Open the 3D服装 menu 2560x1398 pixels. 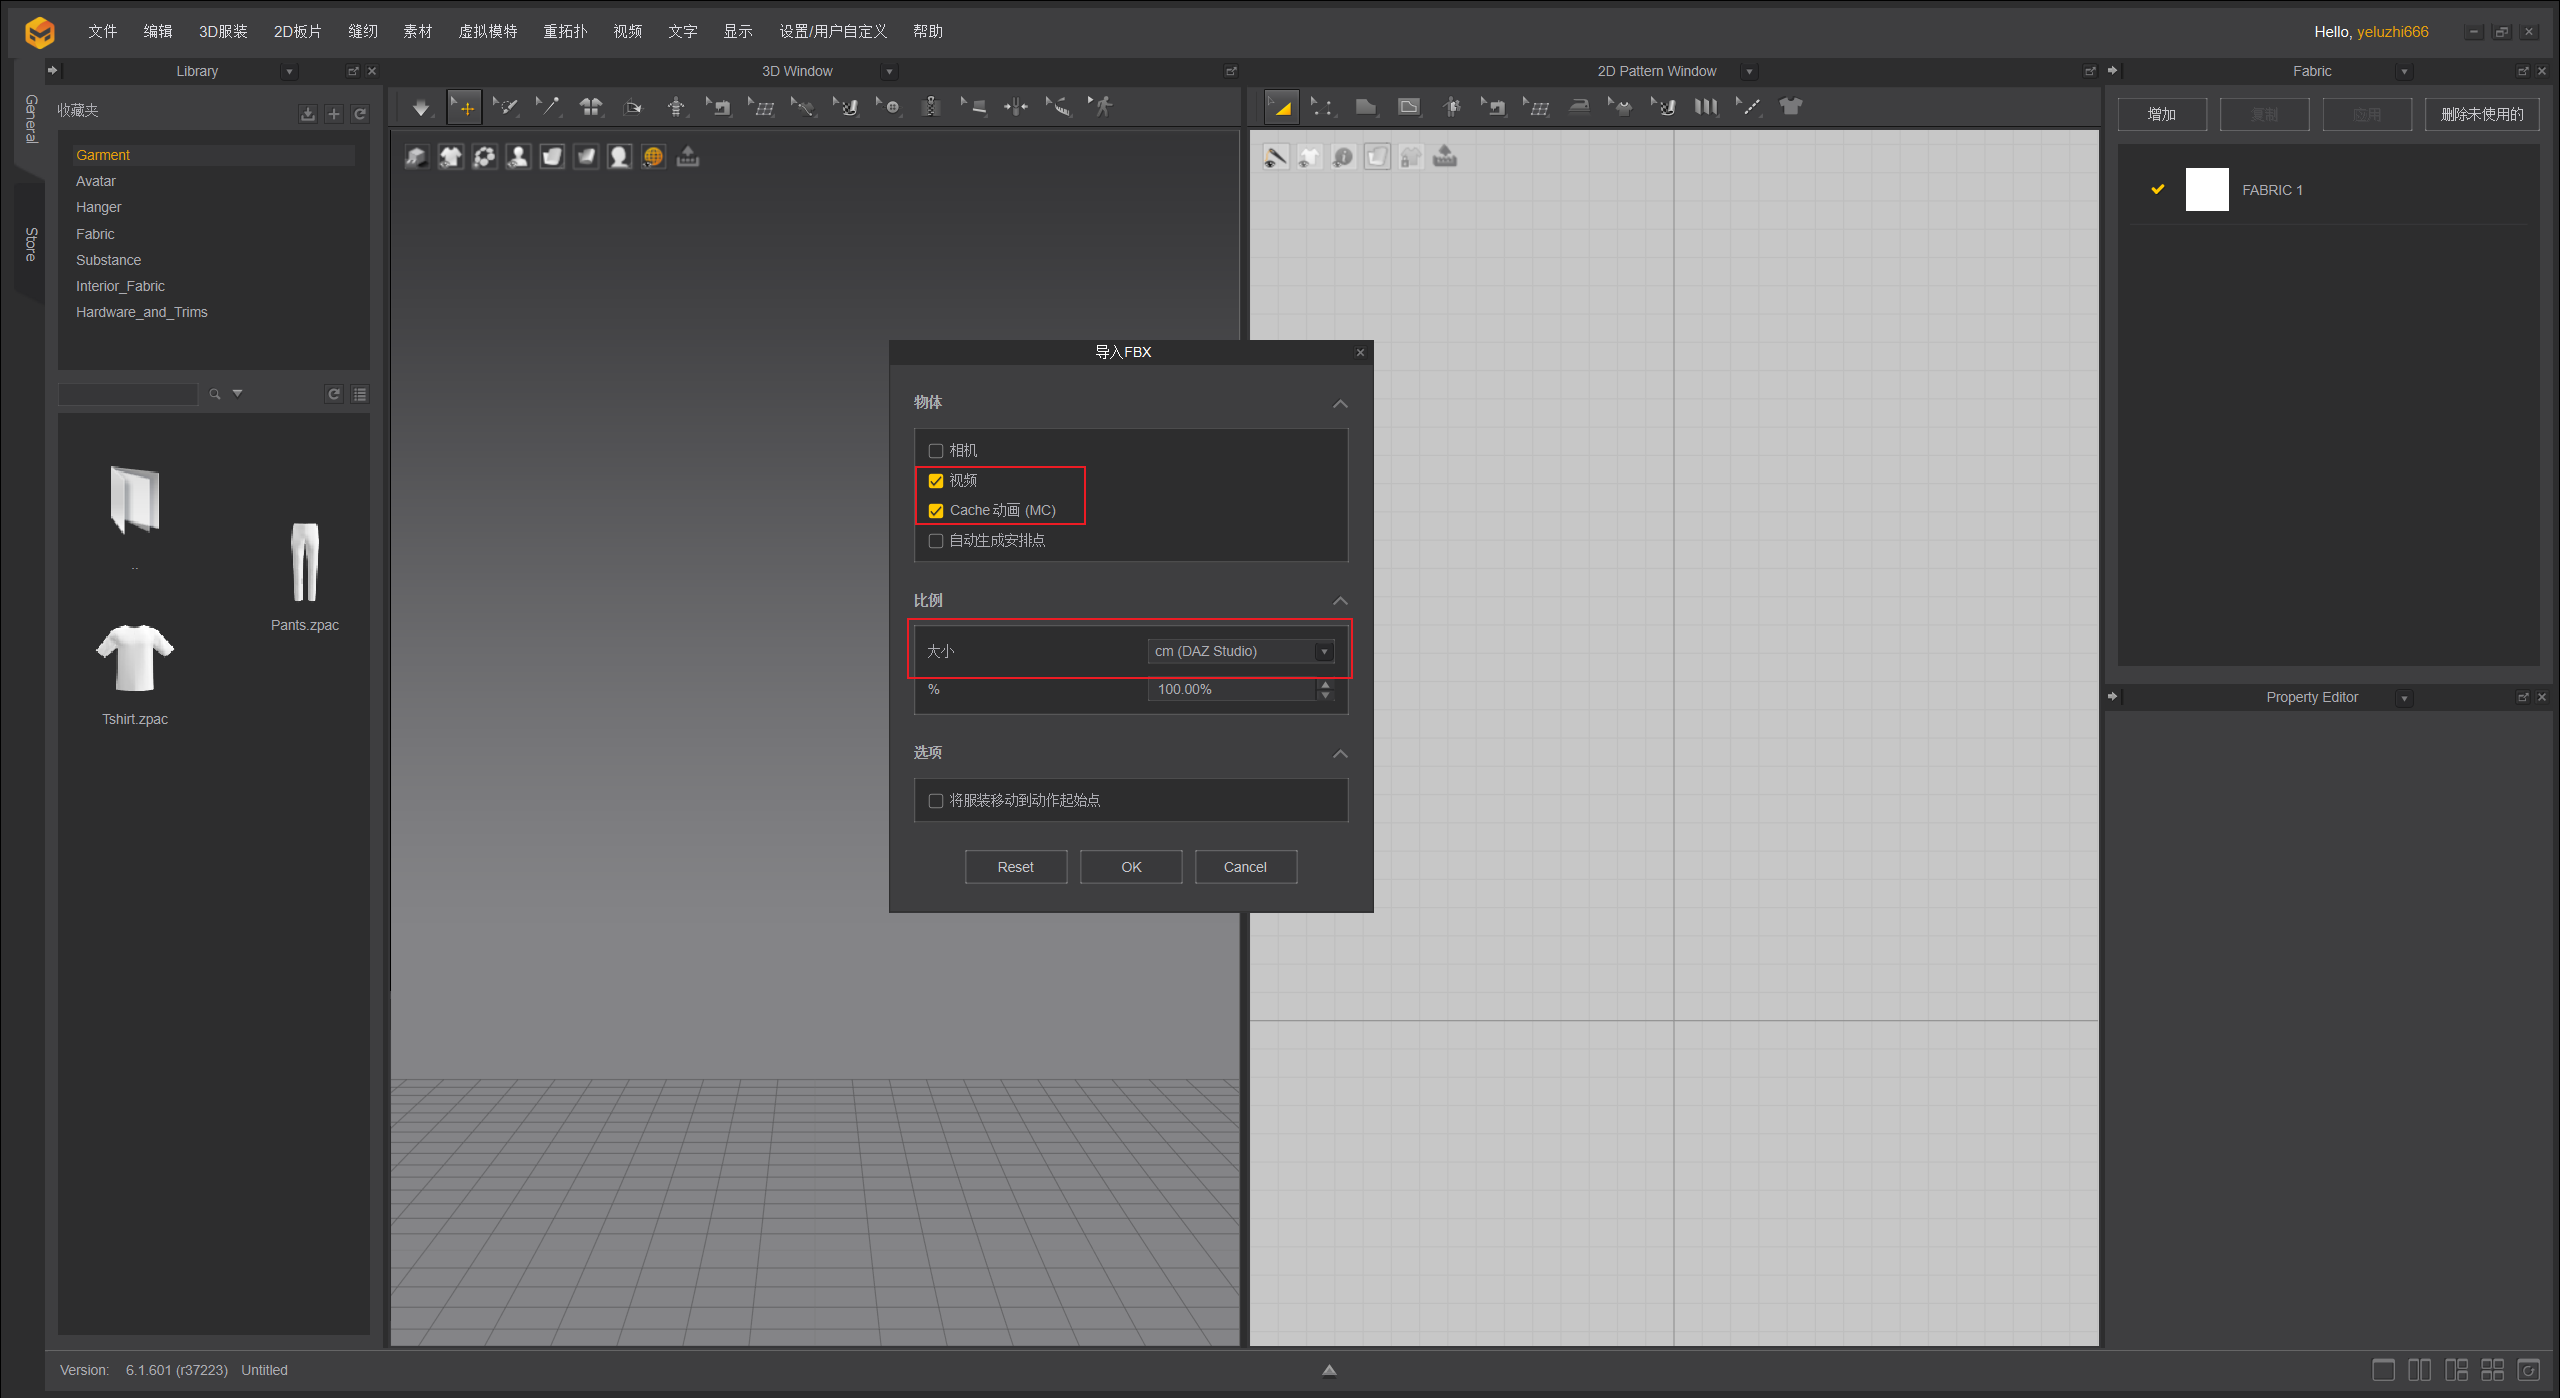(x=223, y=31)
